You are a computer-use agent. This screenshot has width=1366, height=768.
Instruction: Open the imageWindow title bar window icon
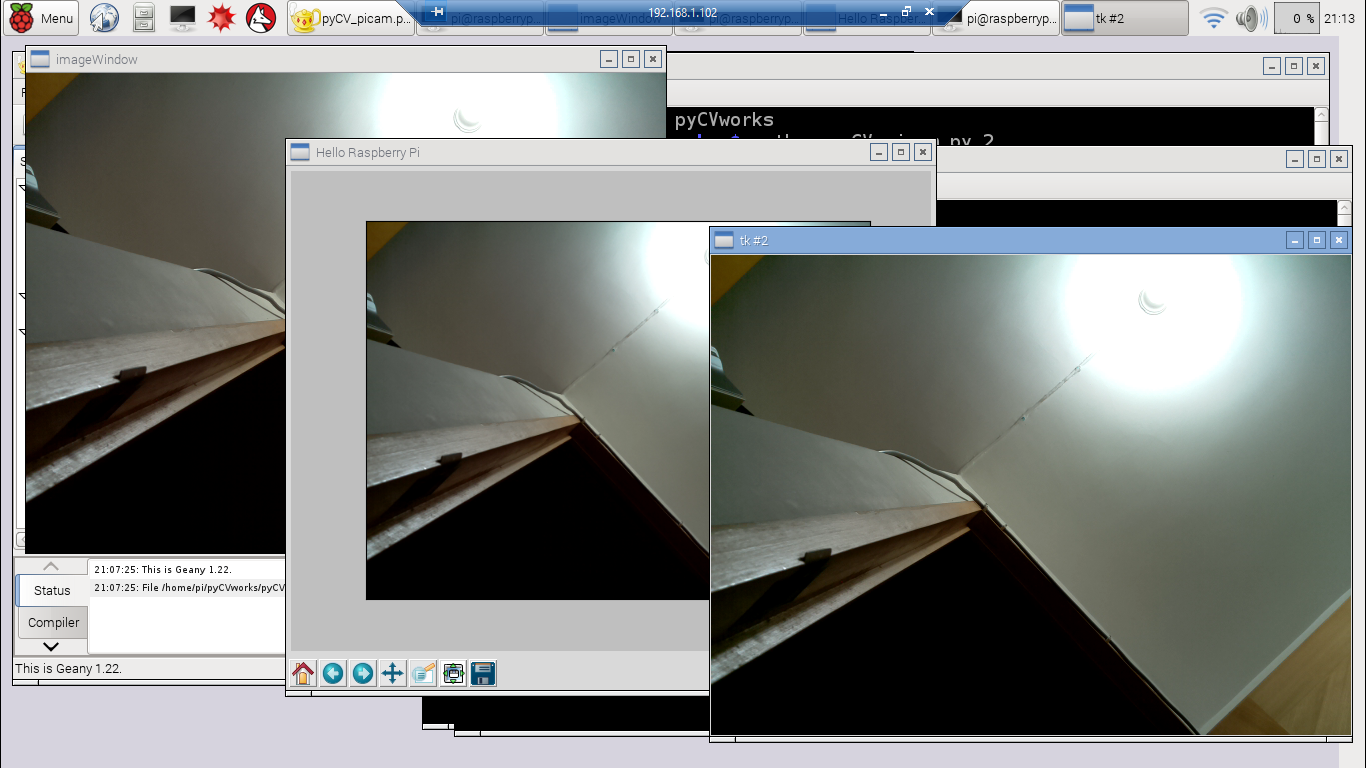40,59
